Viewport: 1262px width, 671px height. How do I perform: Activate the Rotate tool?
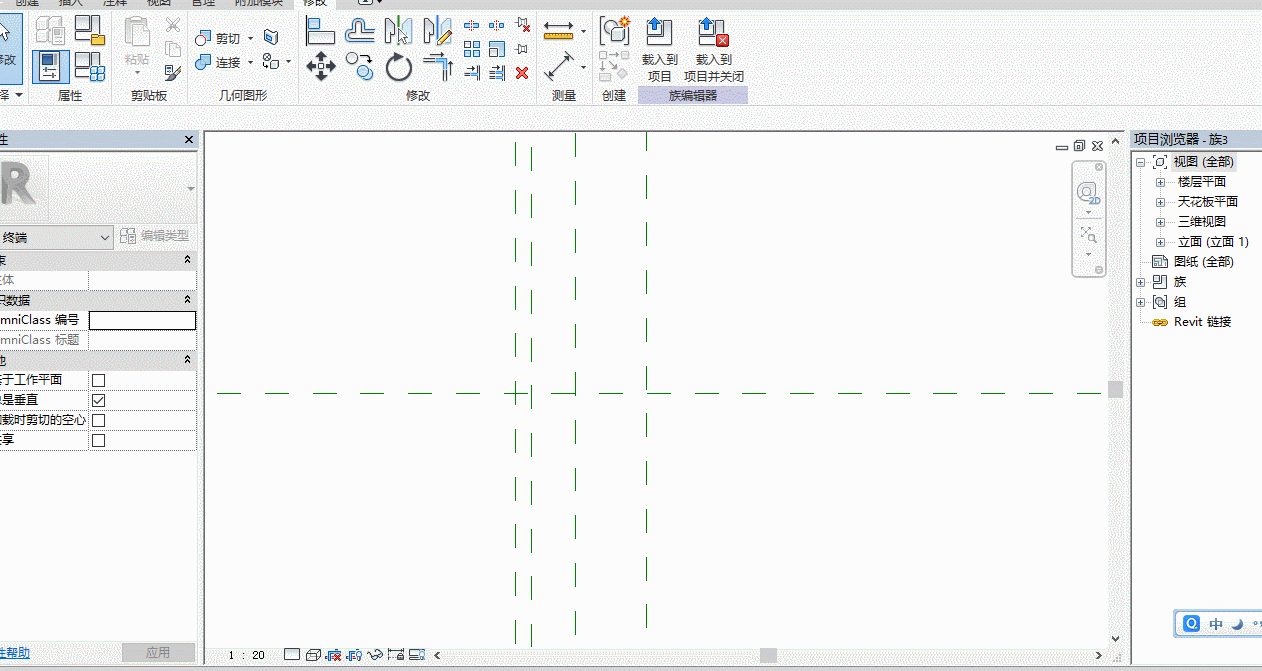399,68
